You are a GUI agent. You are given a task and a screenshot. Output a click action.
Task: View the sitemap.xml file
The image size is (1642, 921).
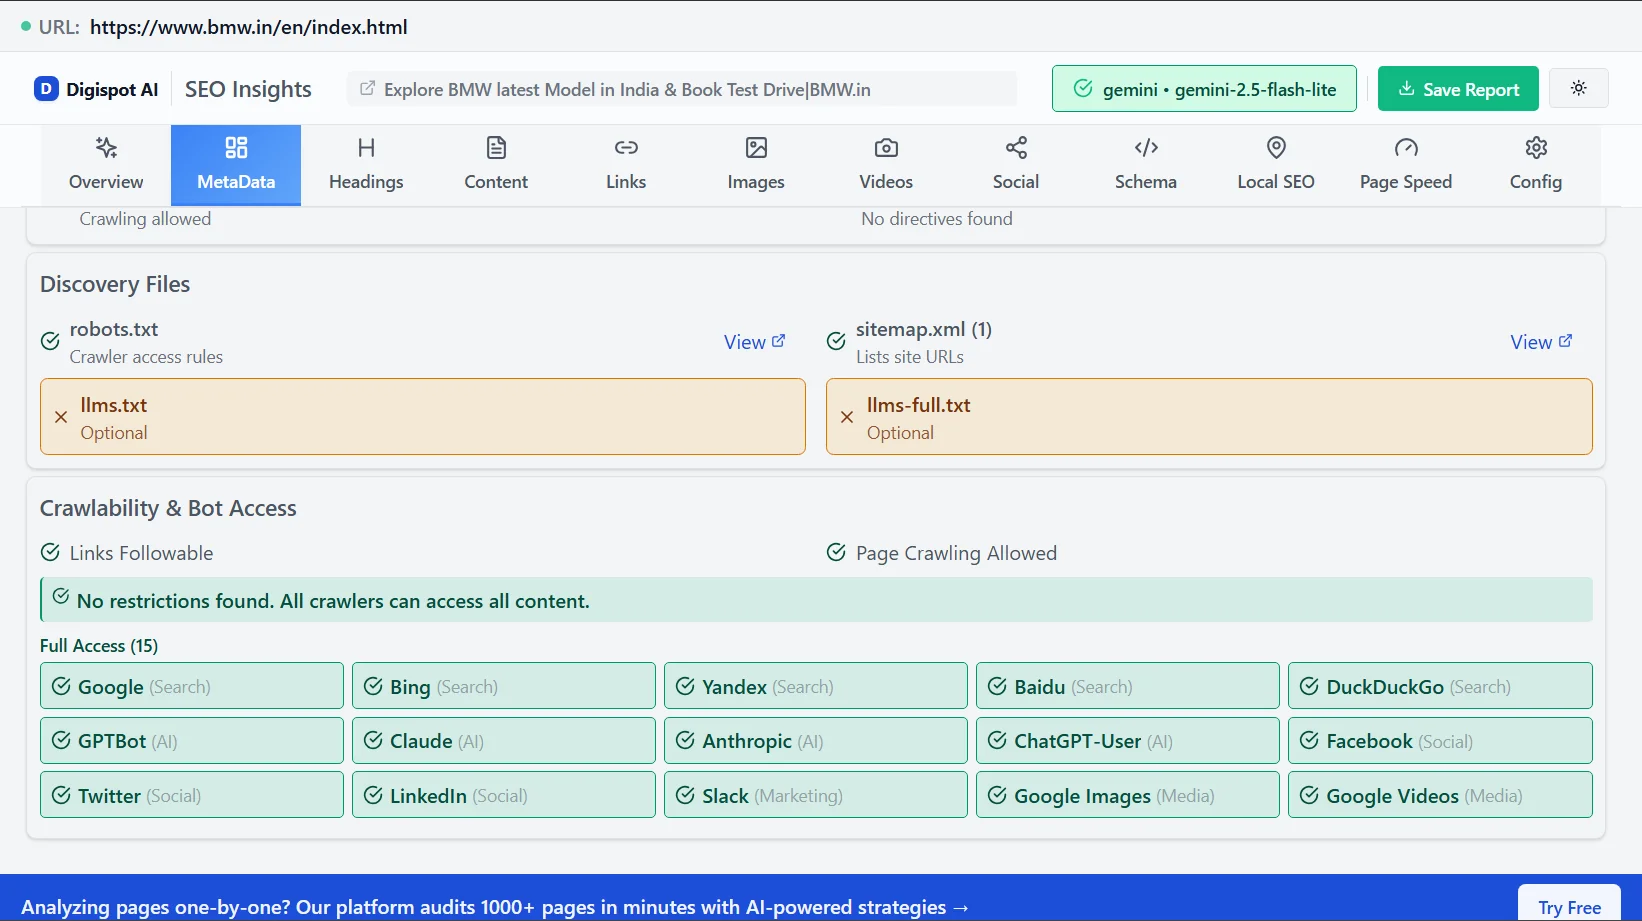point(1541,342)
